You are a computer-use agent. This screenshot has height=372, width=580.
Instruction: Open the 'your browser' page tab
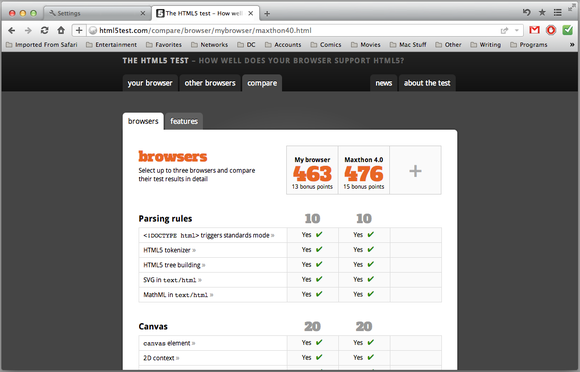[150, 83]
